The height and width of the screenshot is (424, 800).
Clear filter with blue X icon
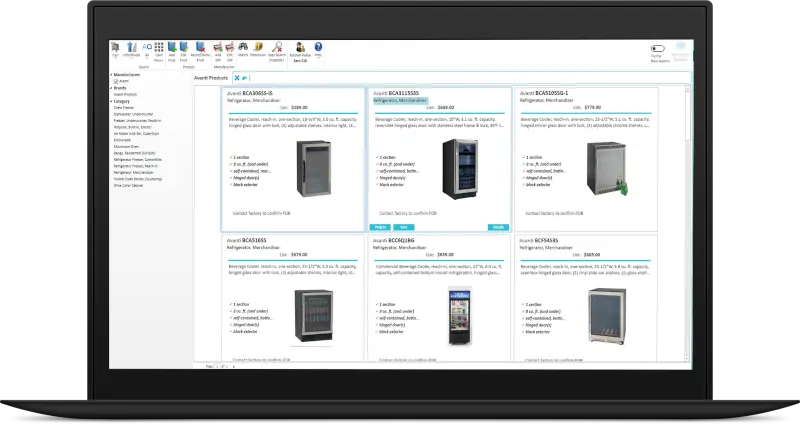tap(237, 78)
